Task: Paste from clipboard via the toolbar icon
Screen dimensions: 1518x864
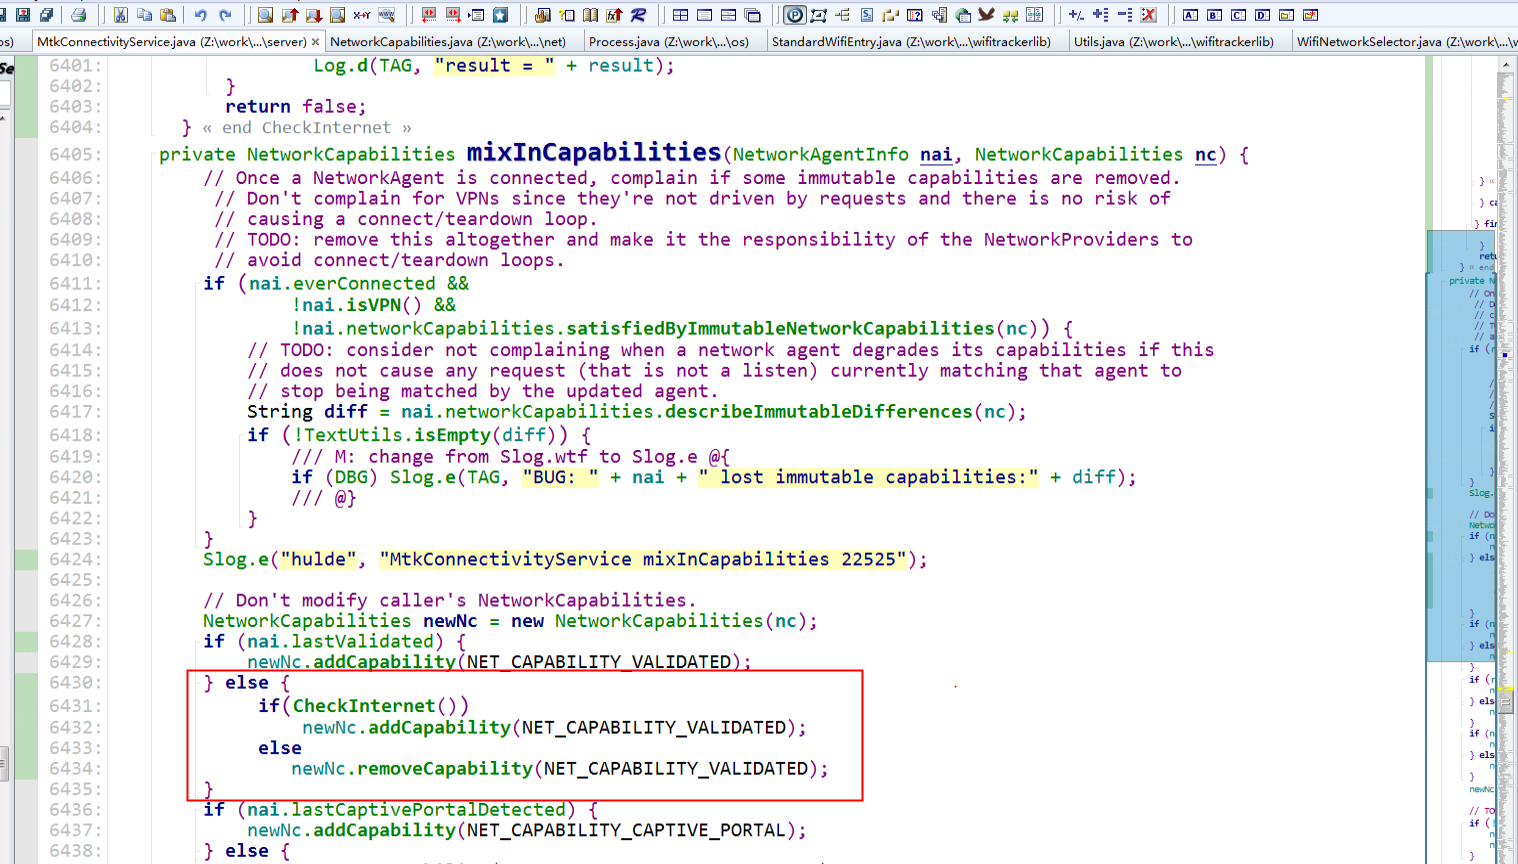Action: pyautogui.click(x=168, y=15)
